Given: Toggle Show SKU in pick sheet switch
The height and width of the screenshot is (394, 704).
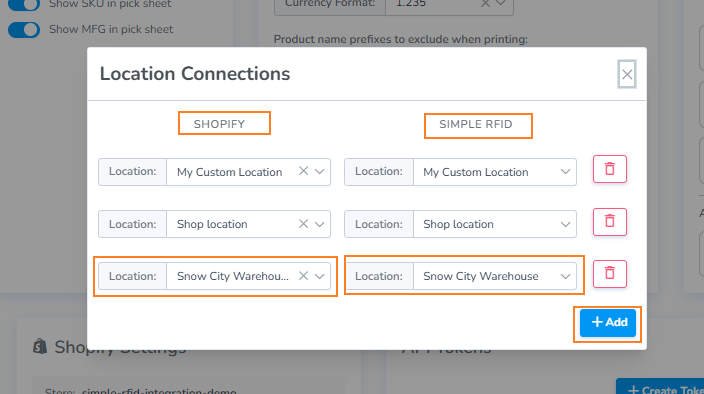Looking at the screenshot, I should (24, 4).
